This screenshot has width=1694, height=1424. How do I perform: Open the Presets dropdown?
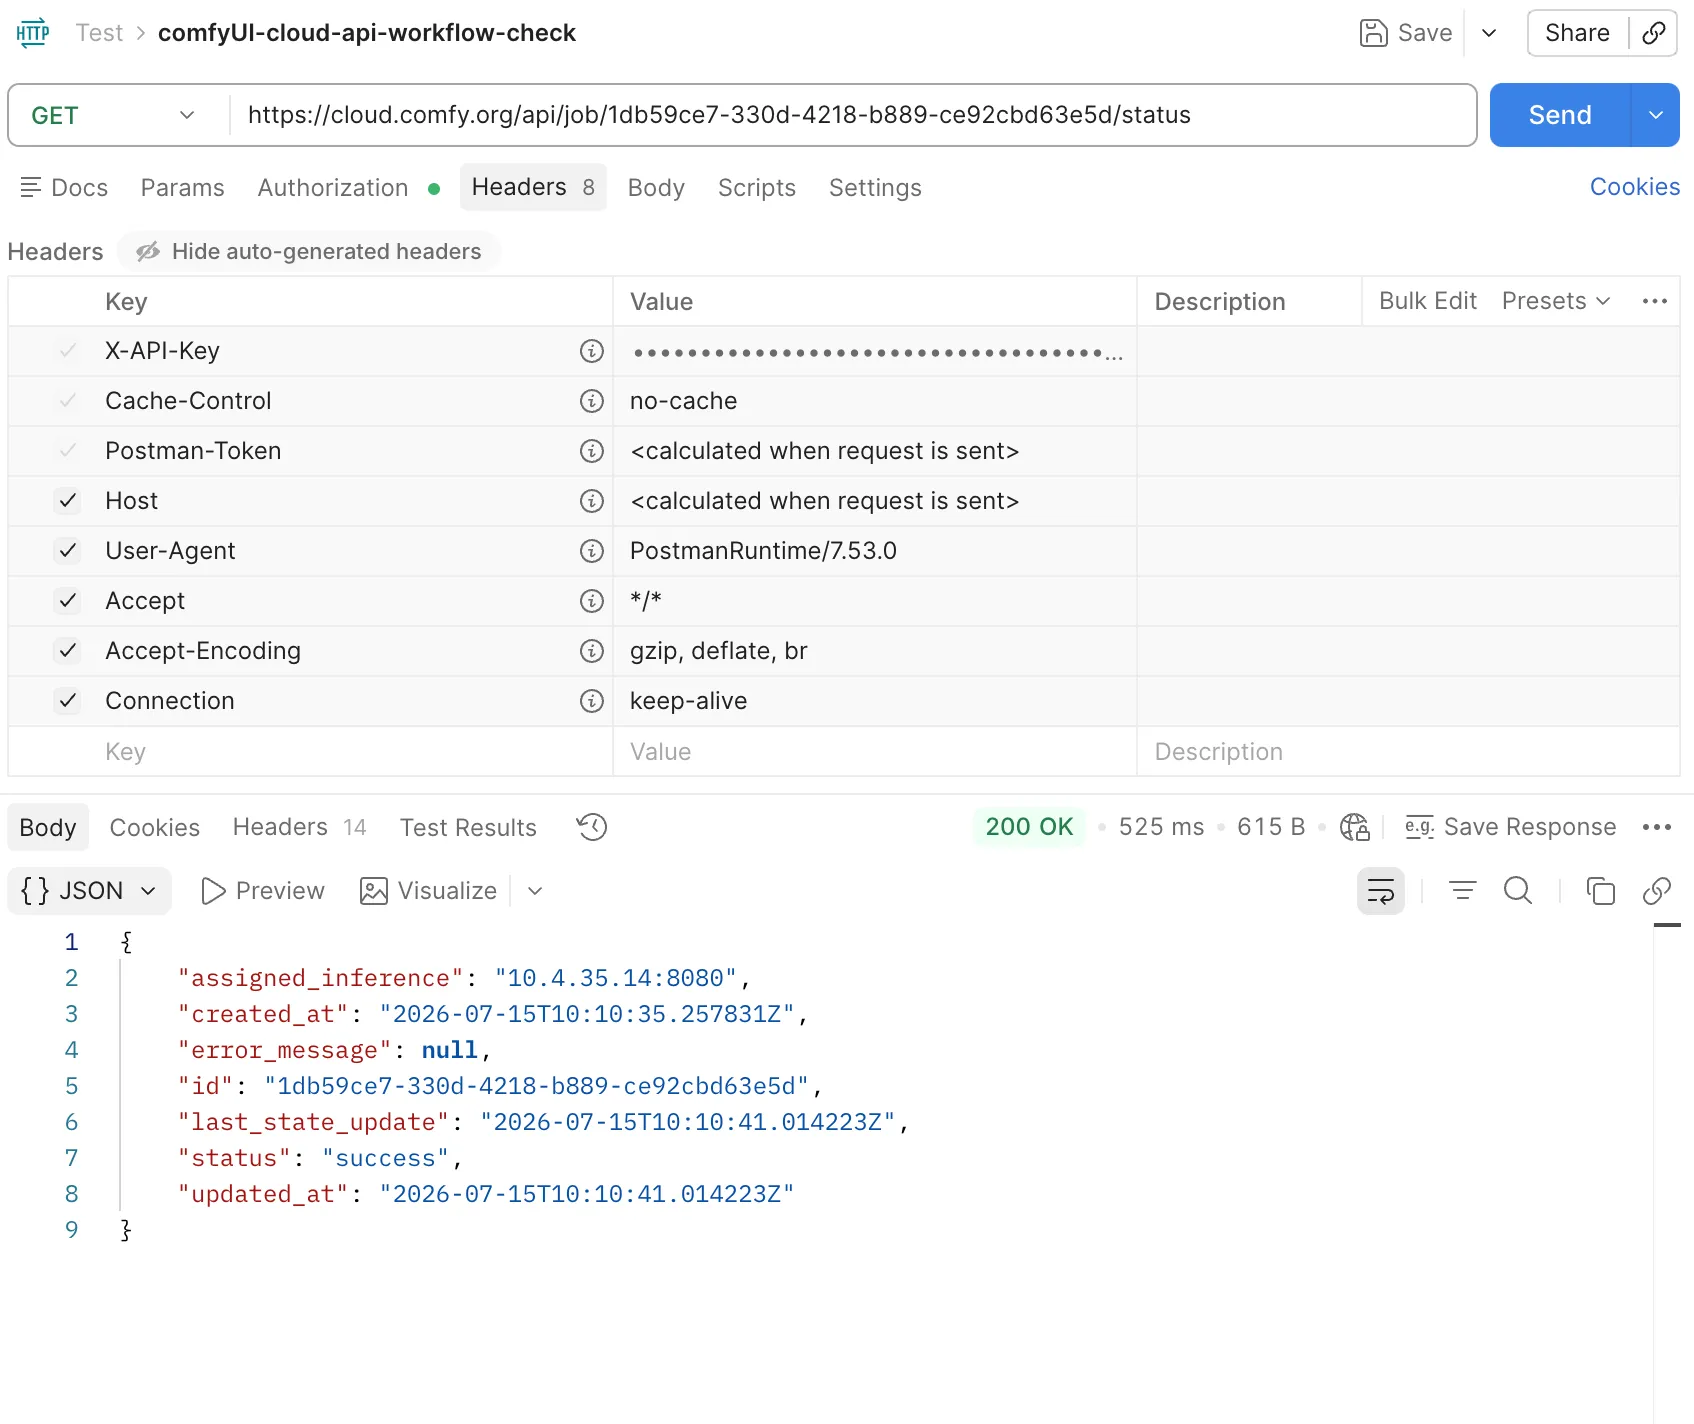pos(1556,301)
